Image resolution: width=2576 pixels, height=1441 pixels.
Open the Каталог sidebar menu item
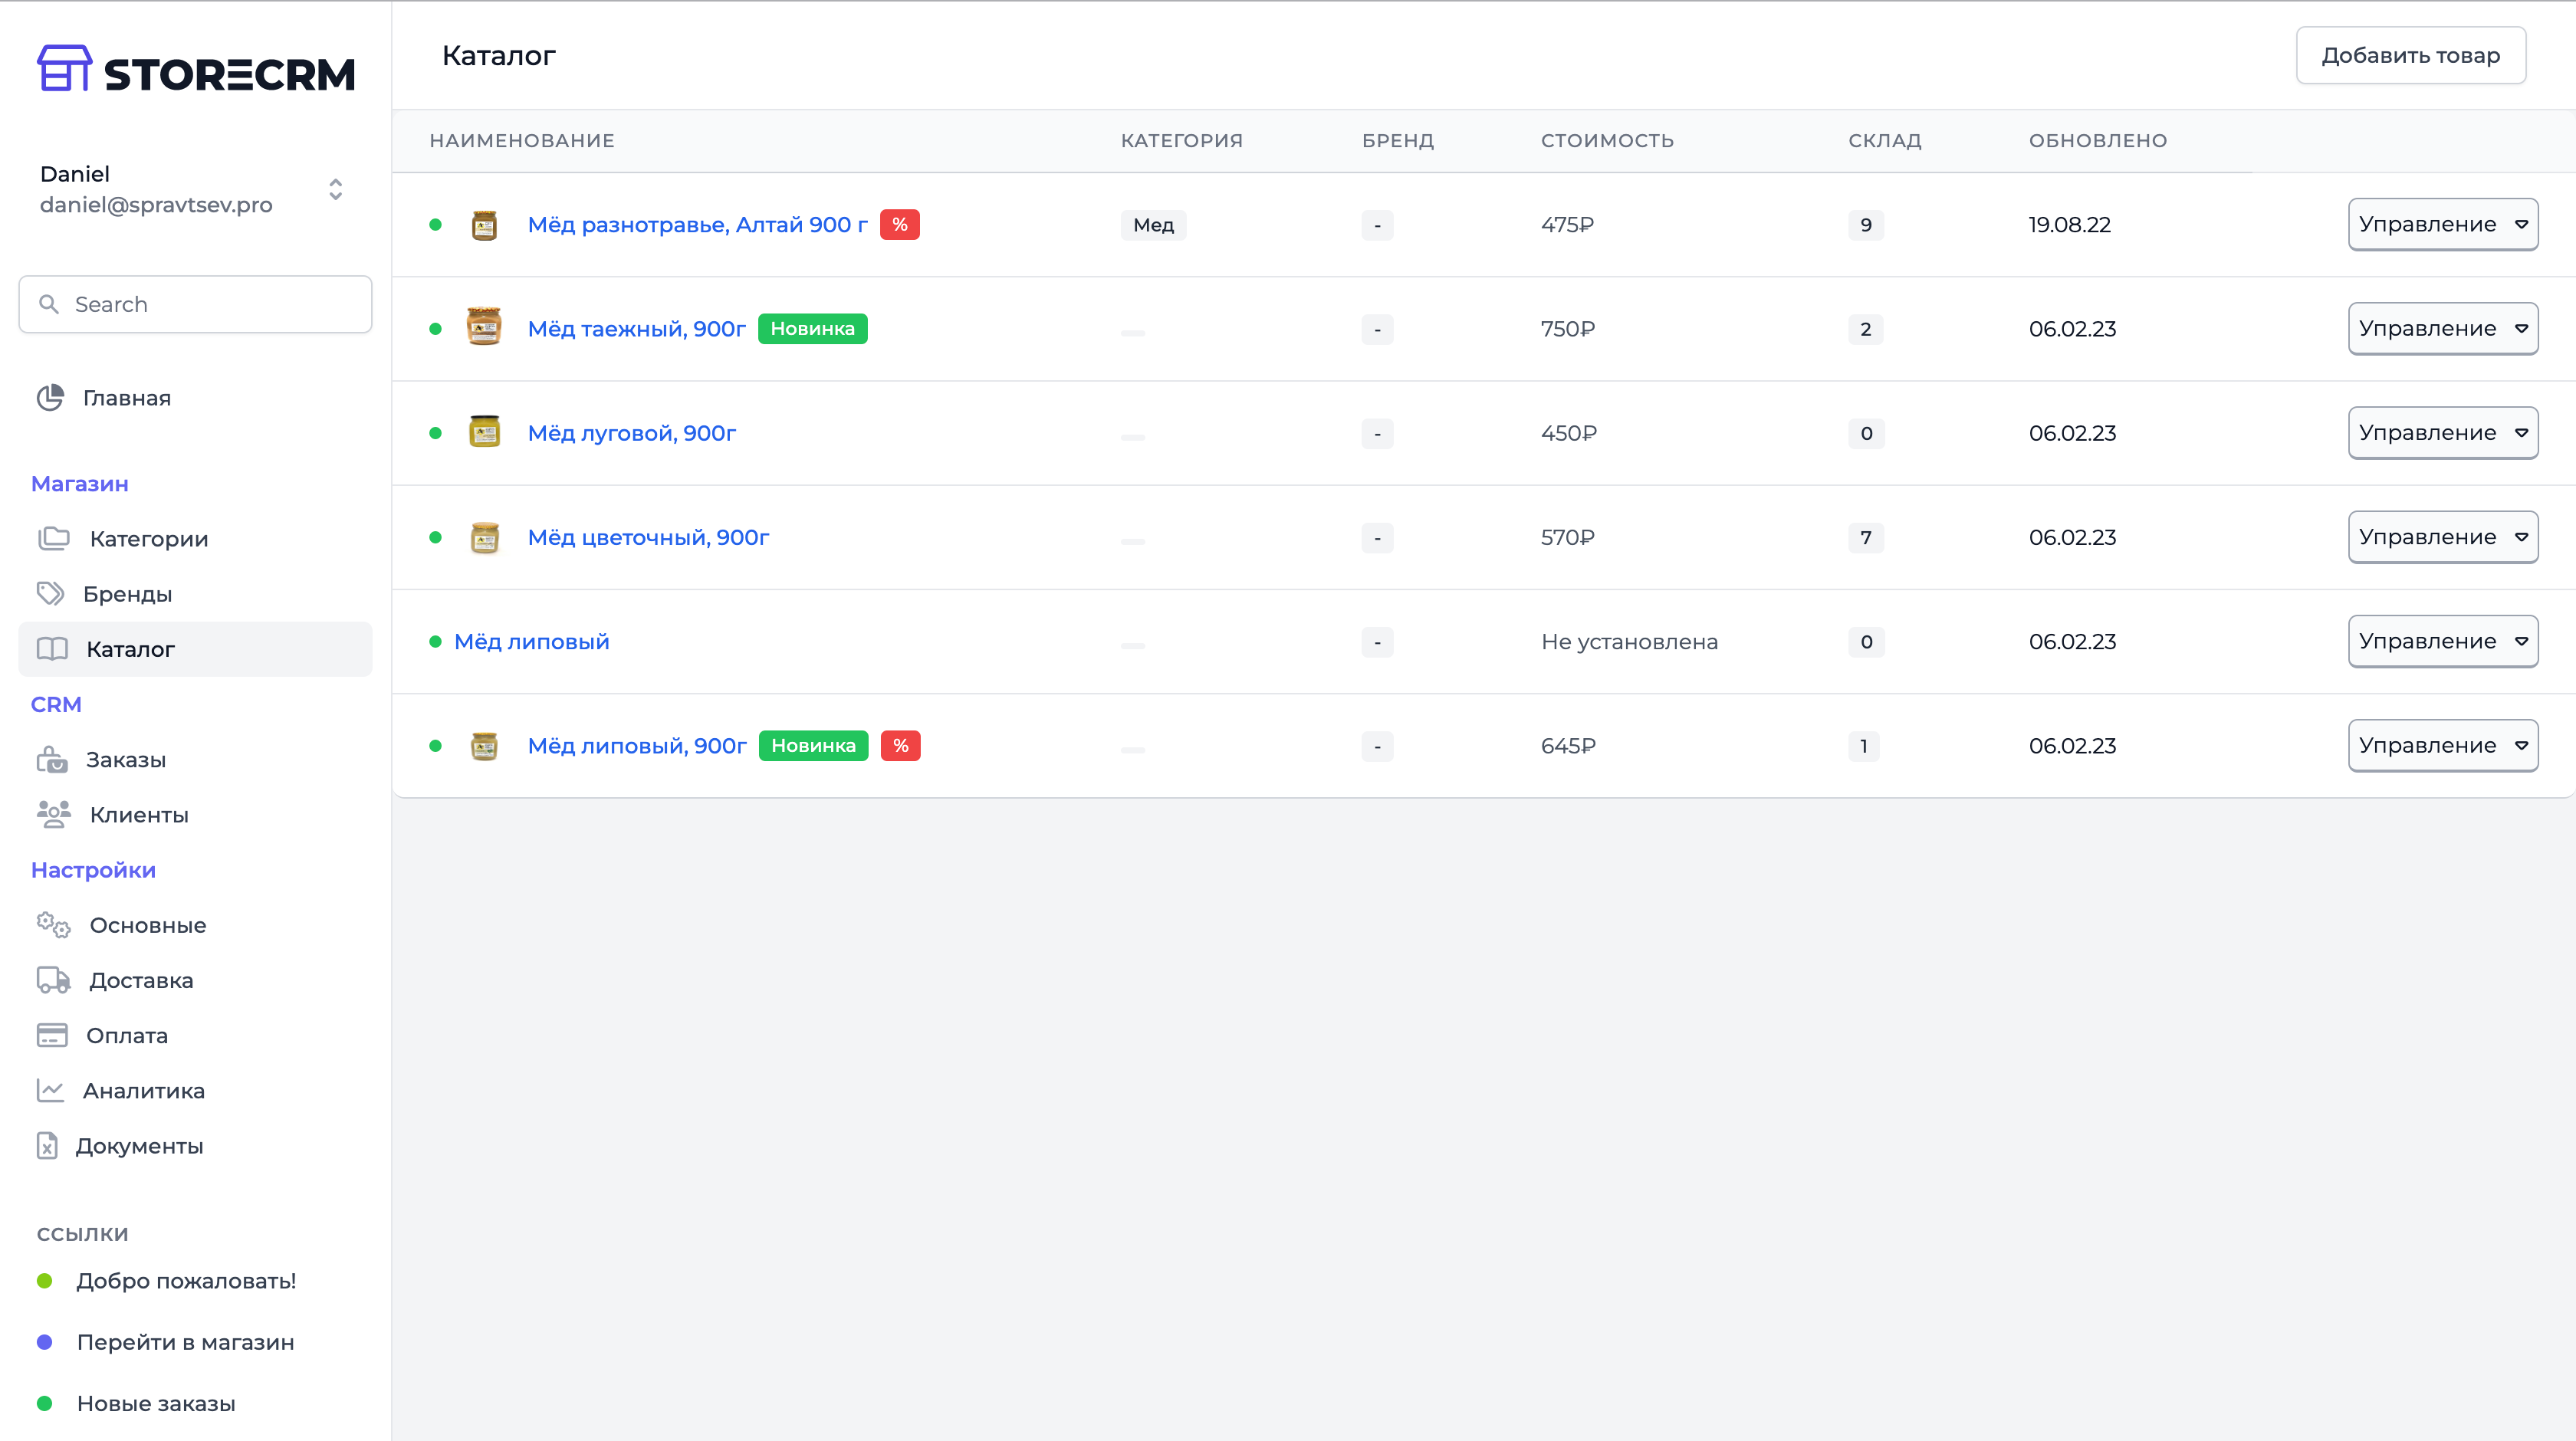(131, 650)
